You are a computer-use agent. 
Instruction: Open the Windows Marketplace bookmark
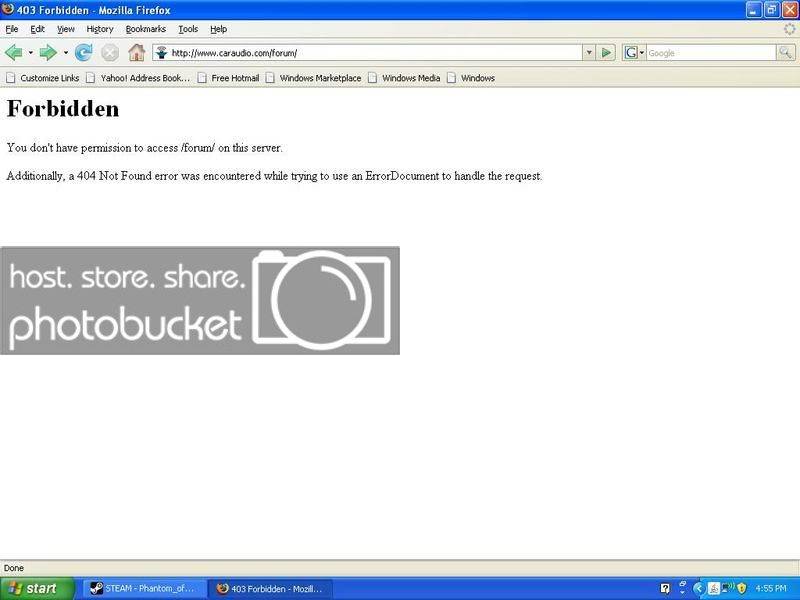pyautogui.click(x=314, y=78)
